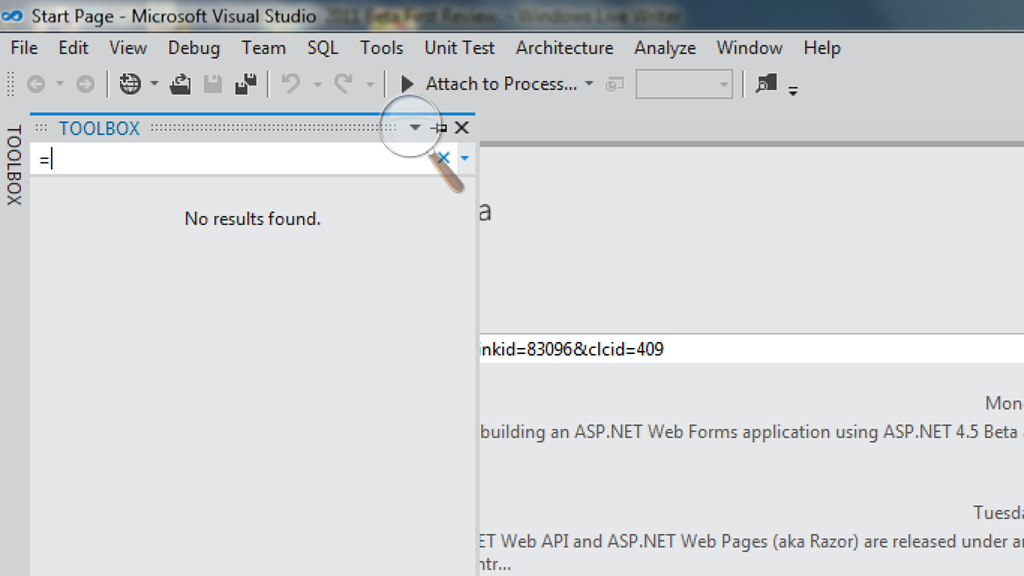The image size is (1024, 576).
Task: Click the Visual Studio infinity logo icon
Action: pos(12,16)
